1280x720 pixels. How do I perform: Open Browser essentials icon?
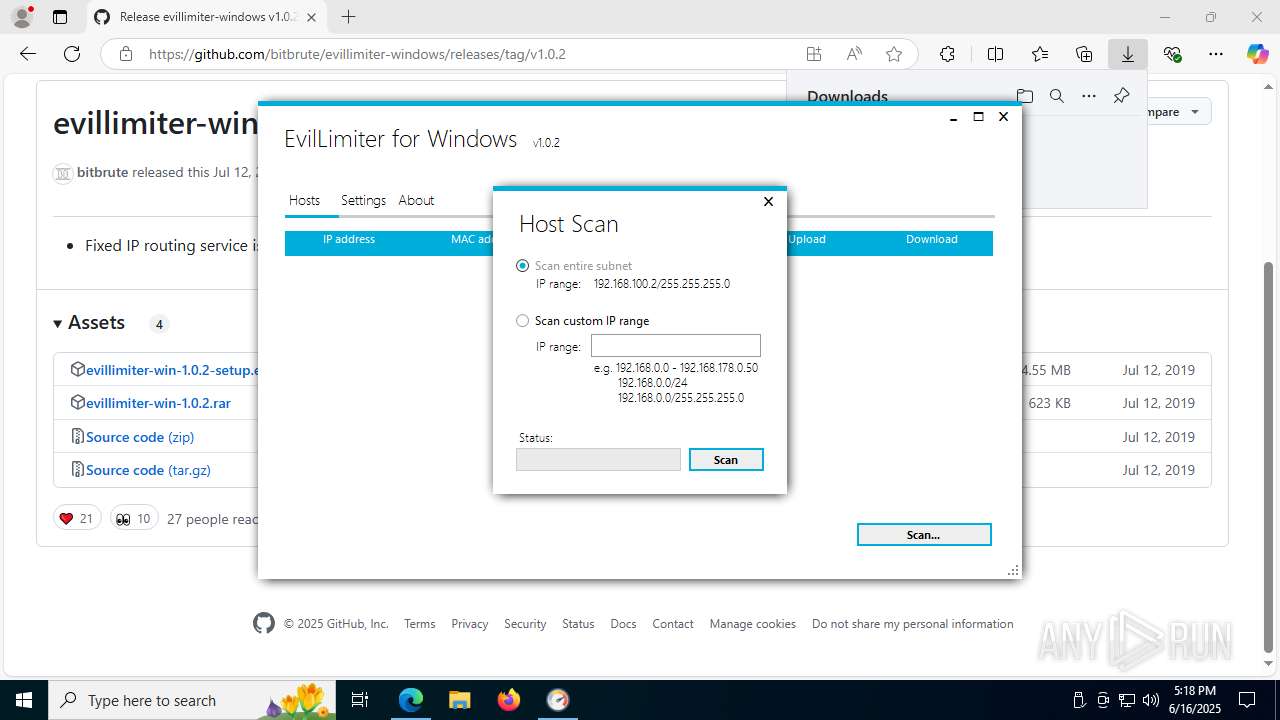(1172, 54)
